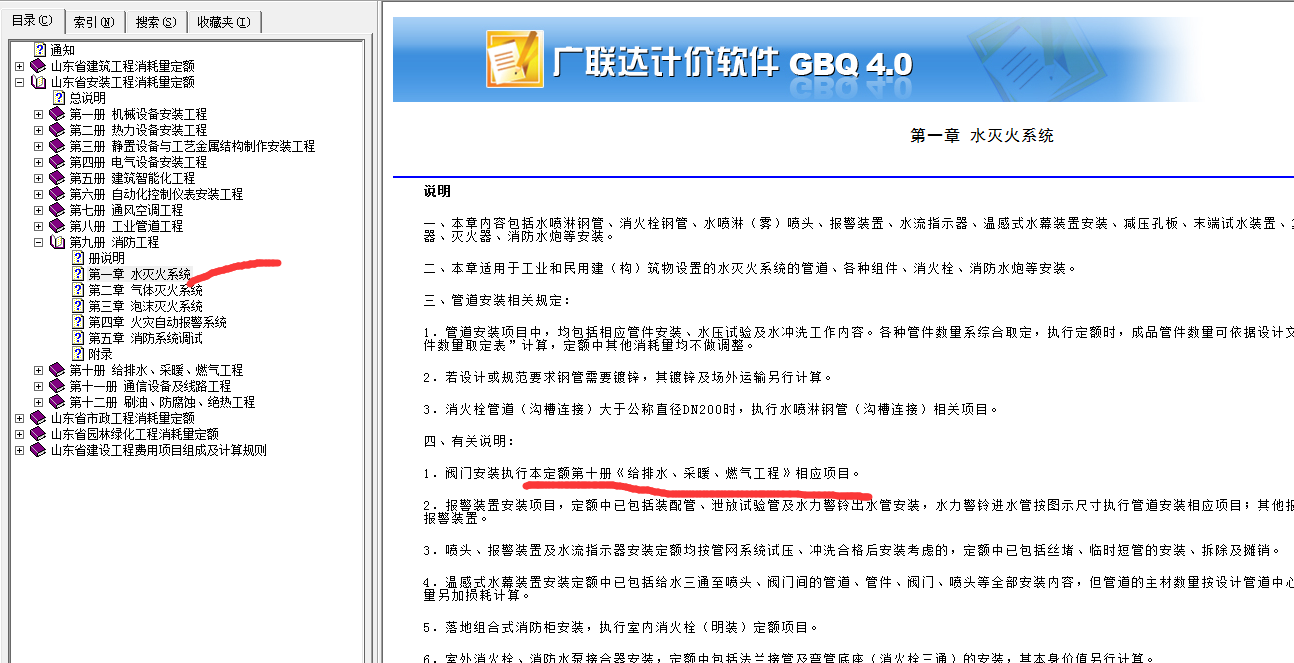Click the book icon of 第三册 静置设备
The height and width of the screenshot is (663, 1294).
pyautogui.click(x=57, y=146)
